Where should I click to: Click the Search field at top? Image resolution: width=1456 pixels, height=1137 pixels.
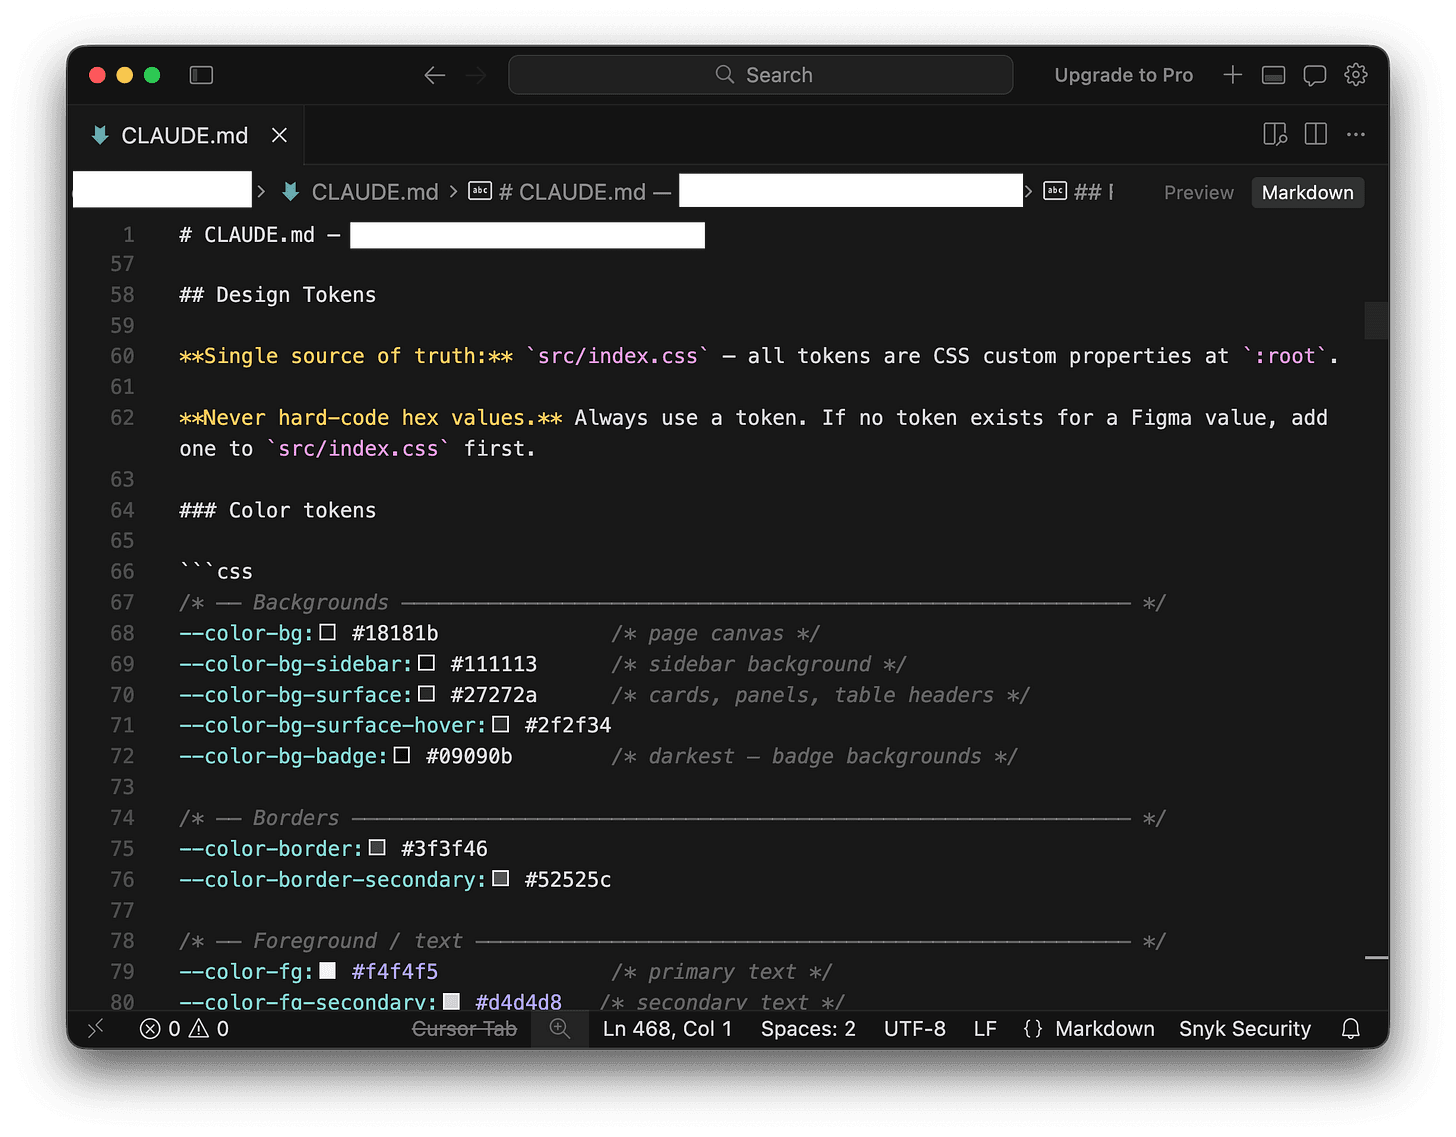(x=760, y=75)
